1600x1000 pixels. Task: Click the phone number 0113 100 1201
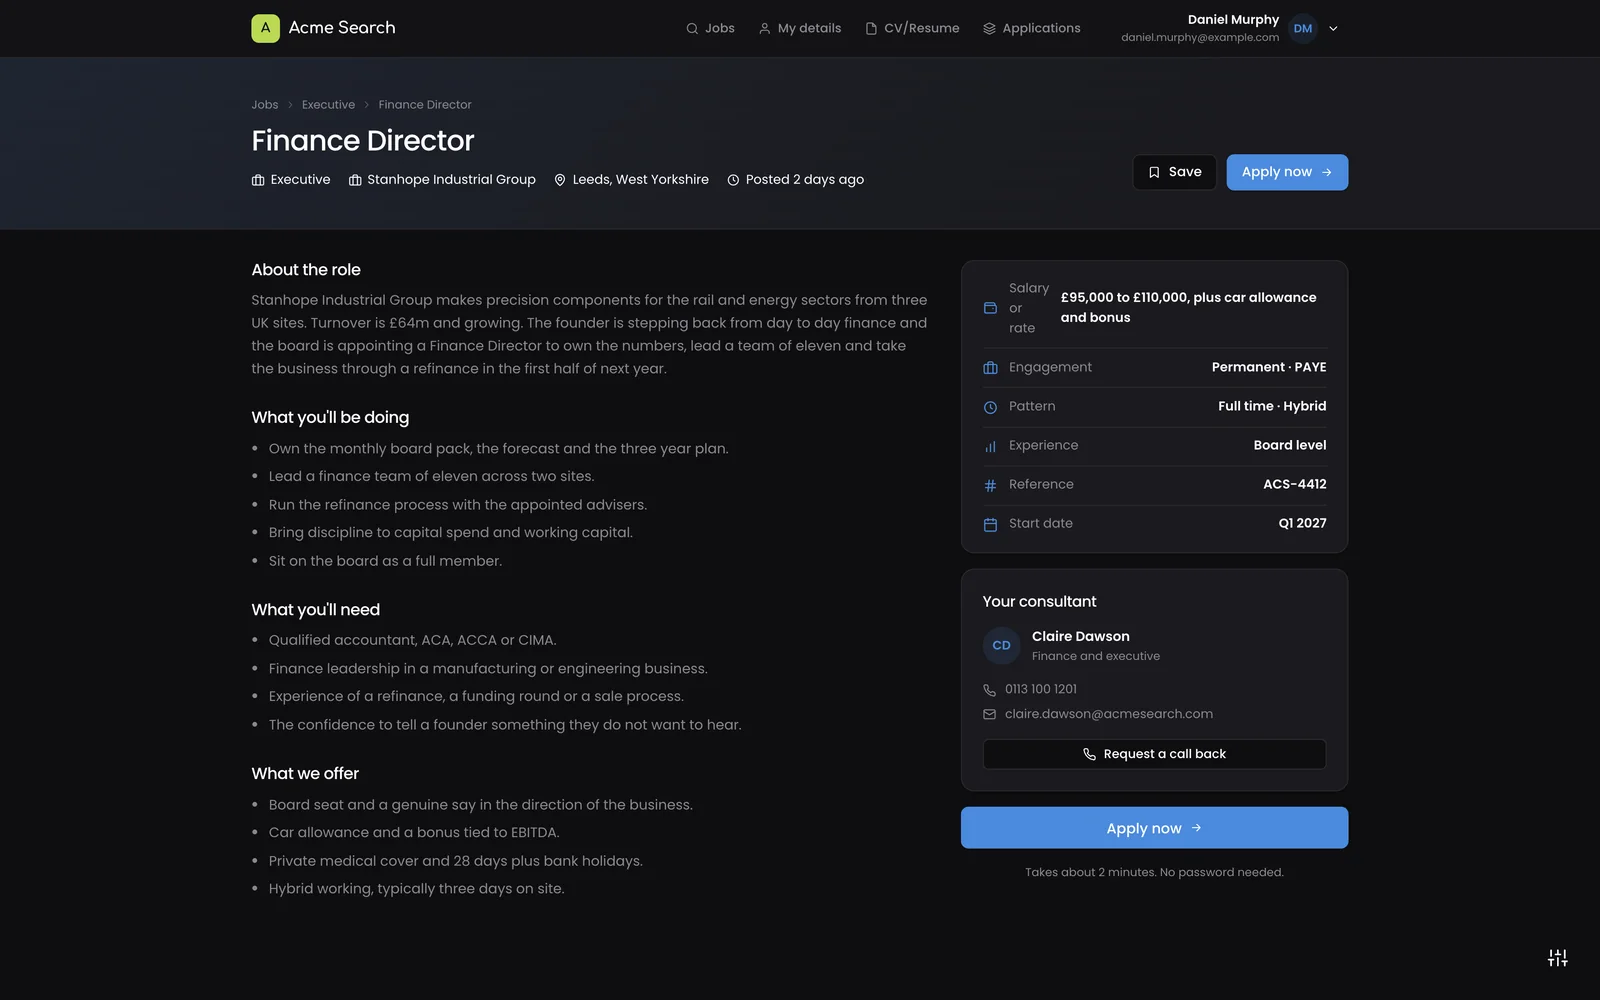click(1041, 689)
